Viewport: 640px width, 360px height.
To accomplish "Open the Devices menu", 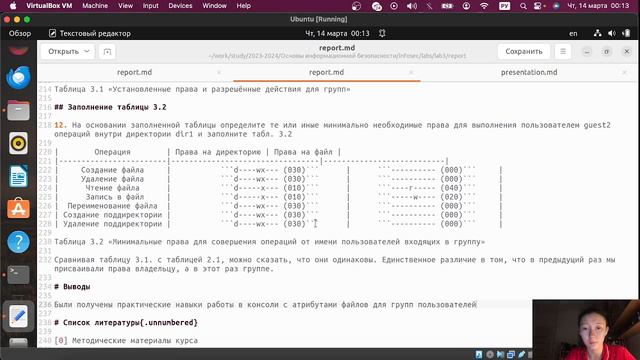I will (180, 6).
